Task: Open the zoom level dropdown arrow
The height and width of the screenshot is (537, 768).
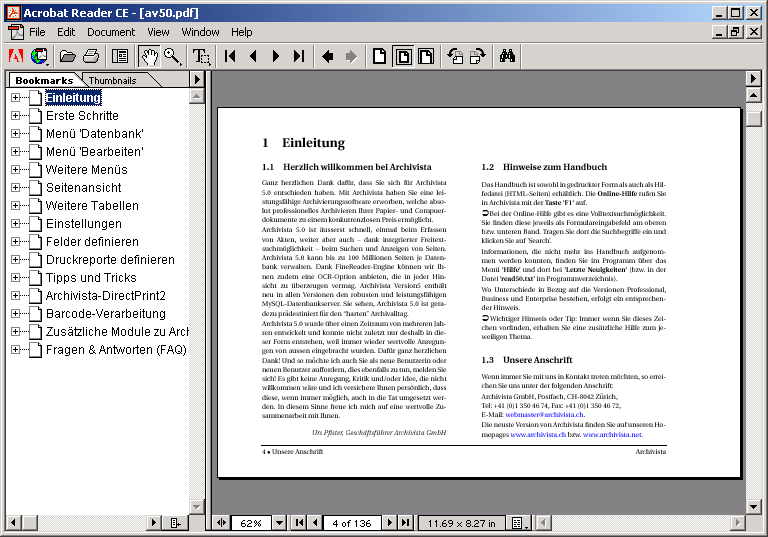Action: point(279,523)
